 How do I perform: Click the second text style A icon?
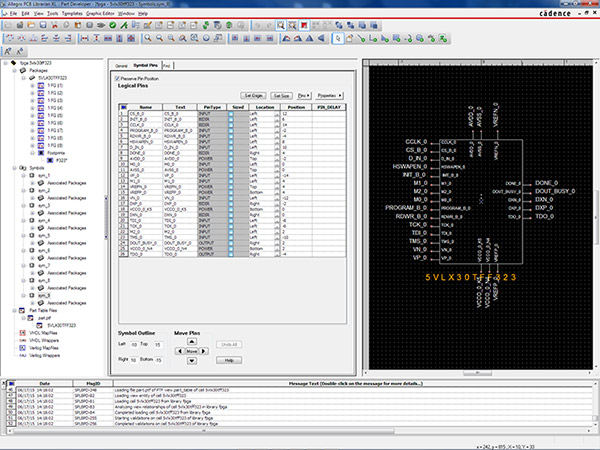20,51
